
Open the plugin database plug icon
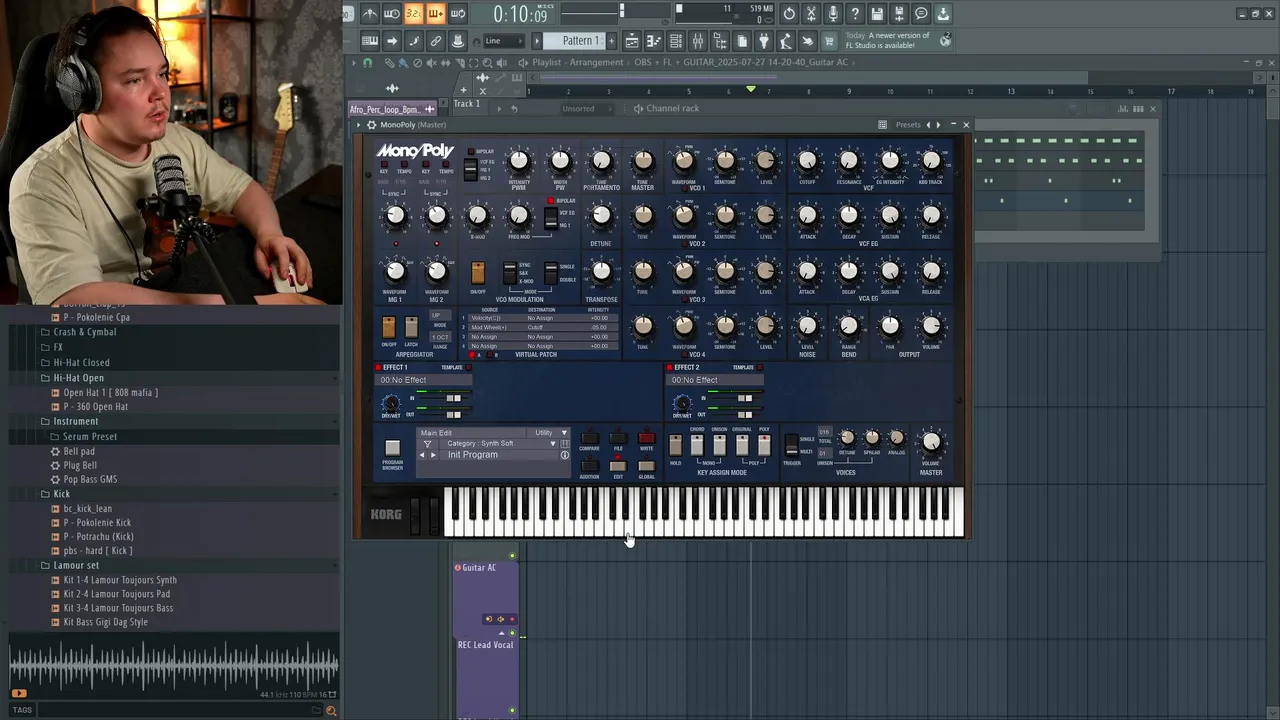click(764, 41)
